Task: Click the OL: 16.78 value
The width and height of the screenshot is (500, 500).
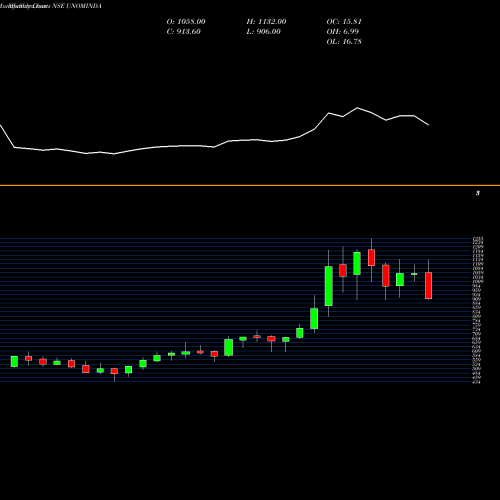Action: 344,42
